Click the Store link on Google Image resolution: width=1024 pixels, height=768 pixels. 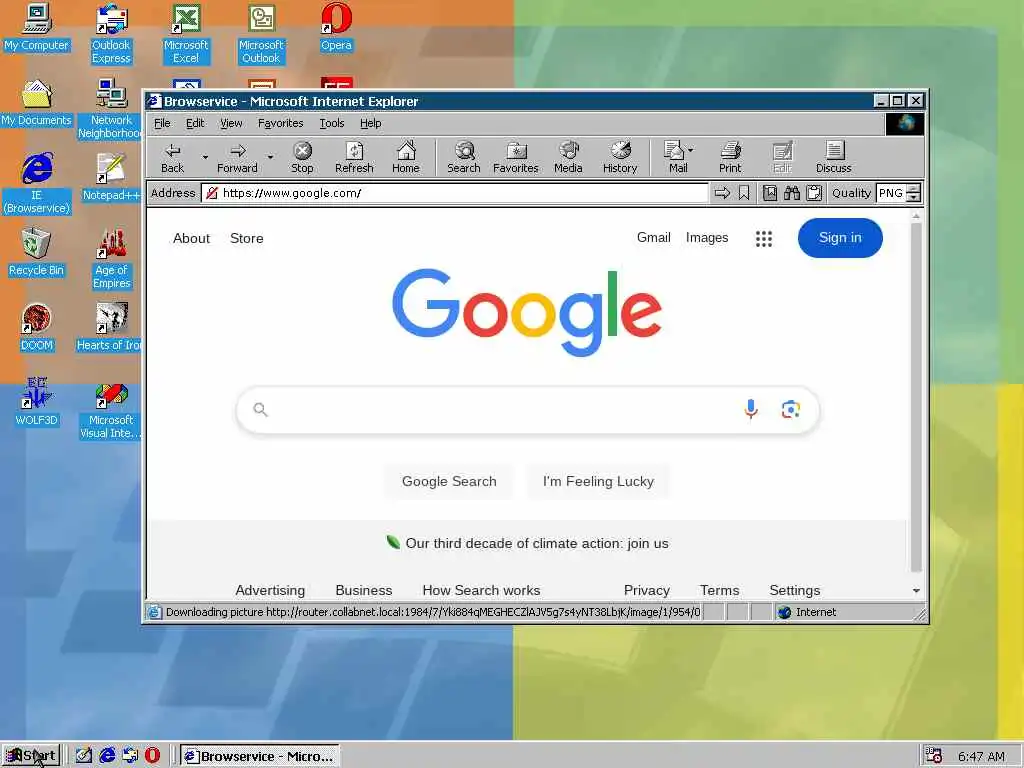247,238
